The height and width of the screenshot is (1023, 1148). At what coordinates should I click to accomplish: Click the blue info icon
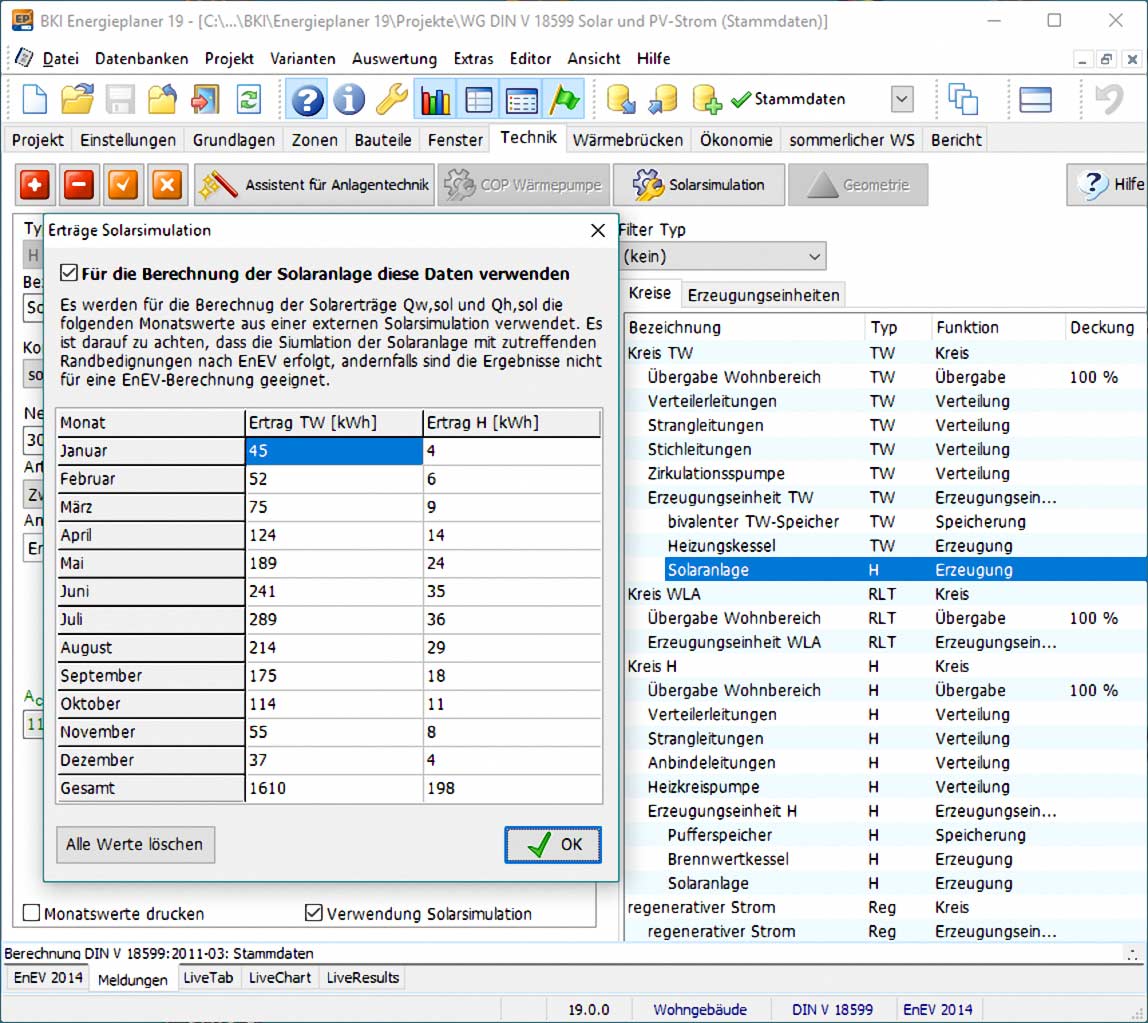click(349, 99)
